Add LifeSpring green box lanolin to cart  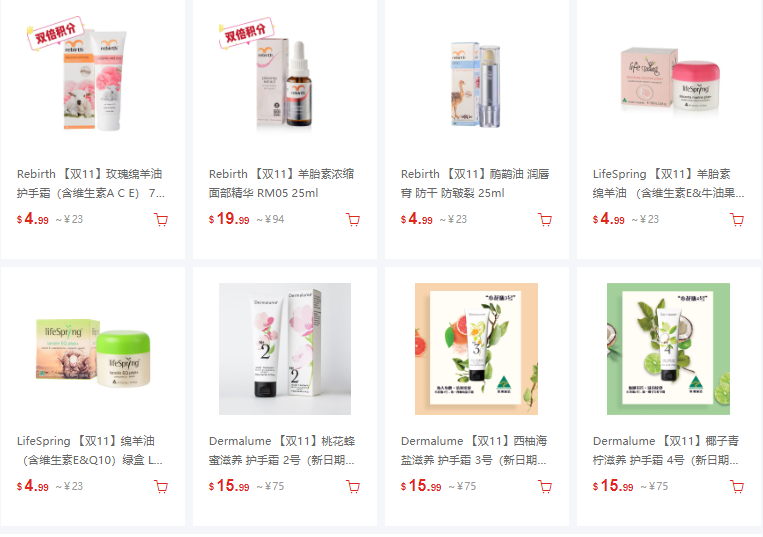point(161,487)
